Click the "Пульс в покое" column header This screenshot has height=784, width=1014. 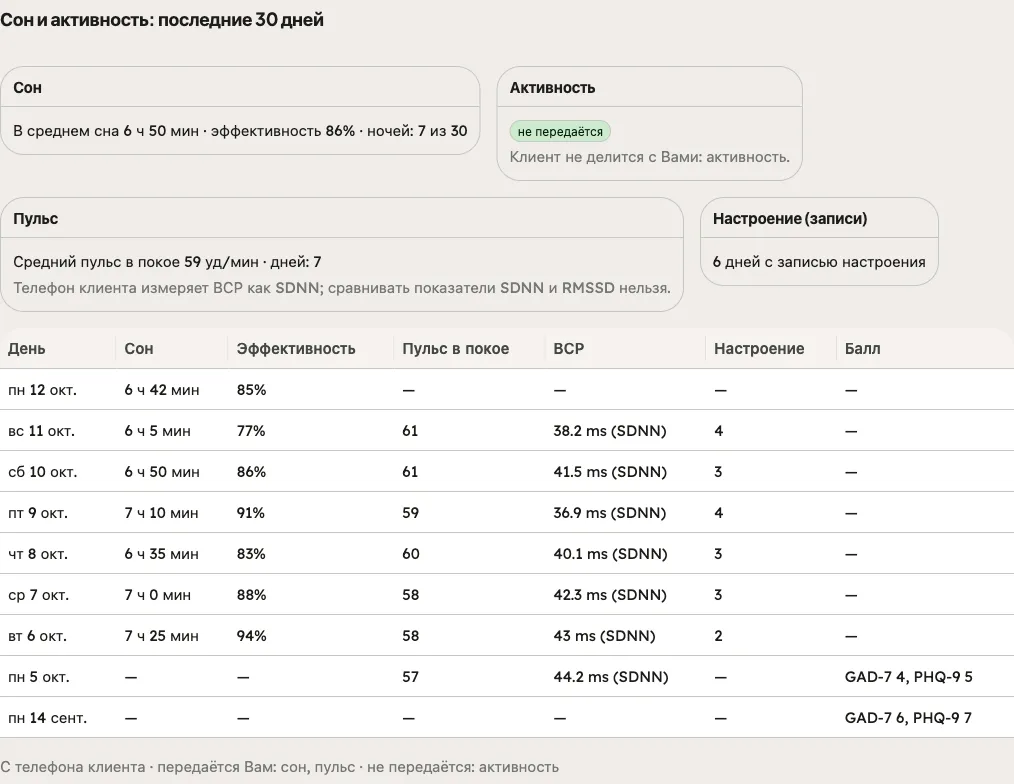(x=455, y=349)
